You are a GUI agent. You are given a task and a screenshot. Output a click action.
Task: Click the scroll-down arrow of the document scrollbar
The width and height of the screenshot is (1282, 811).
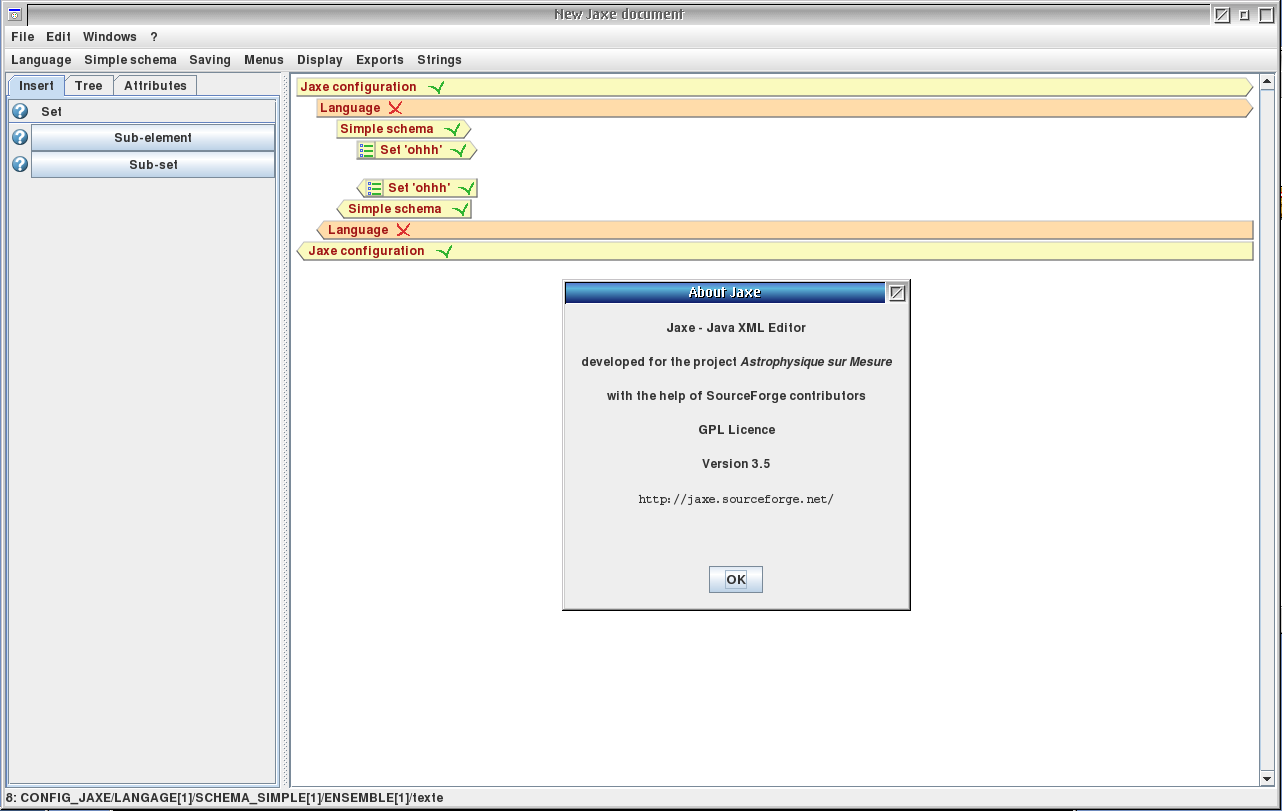pyautogui.click(x=1266, y=778)
